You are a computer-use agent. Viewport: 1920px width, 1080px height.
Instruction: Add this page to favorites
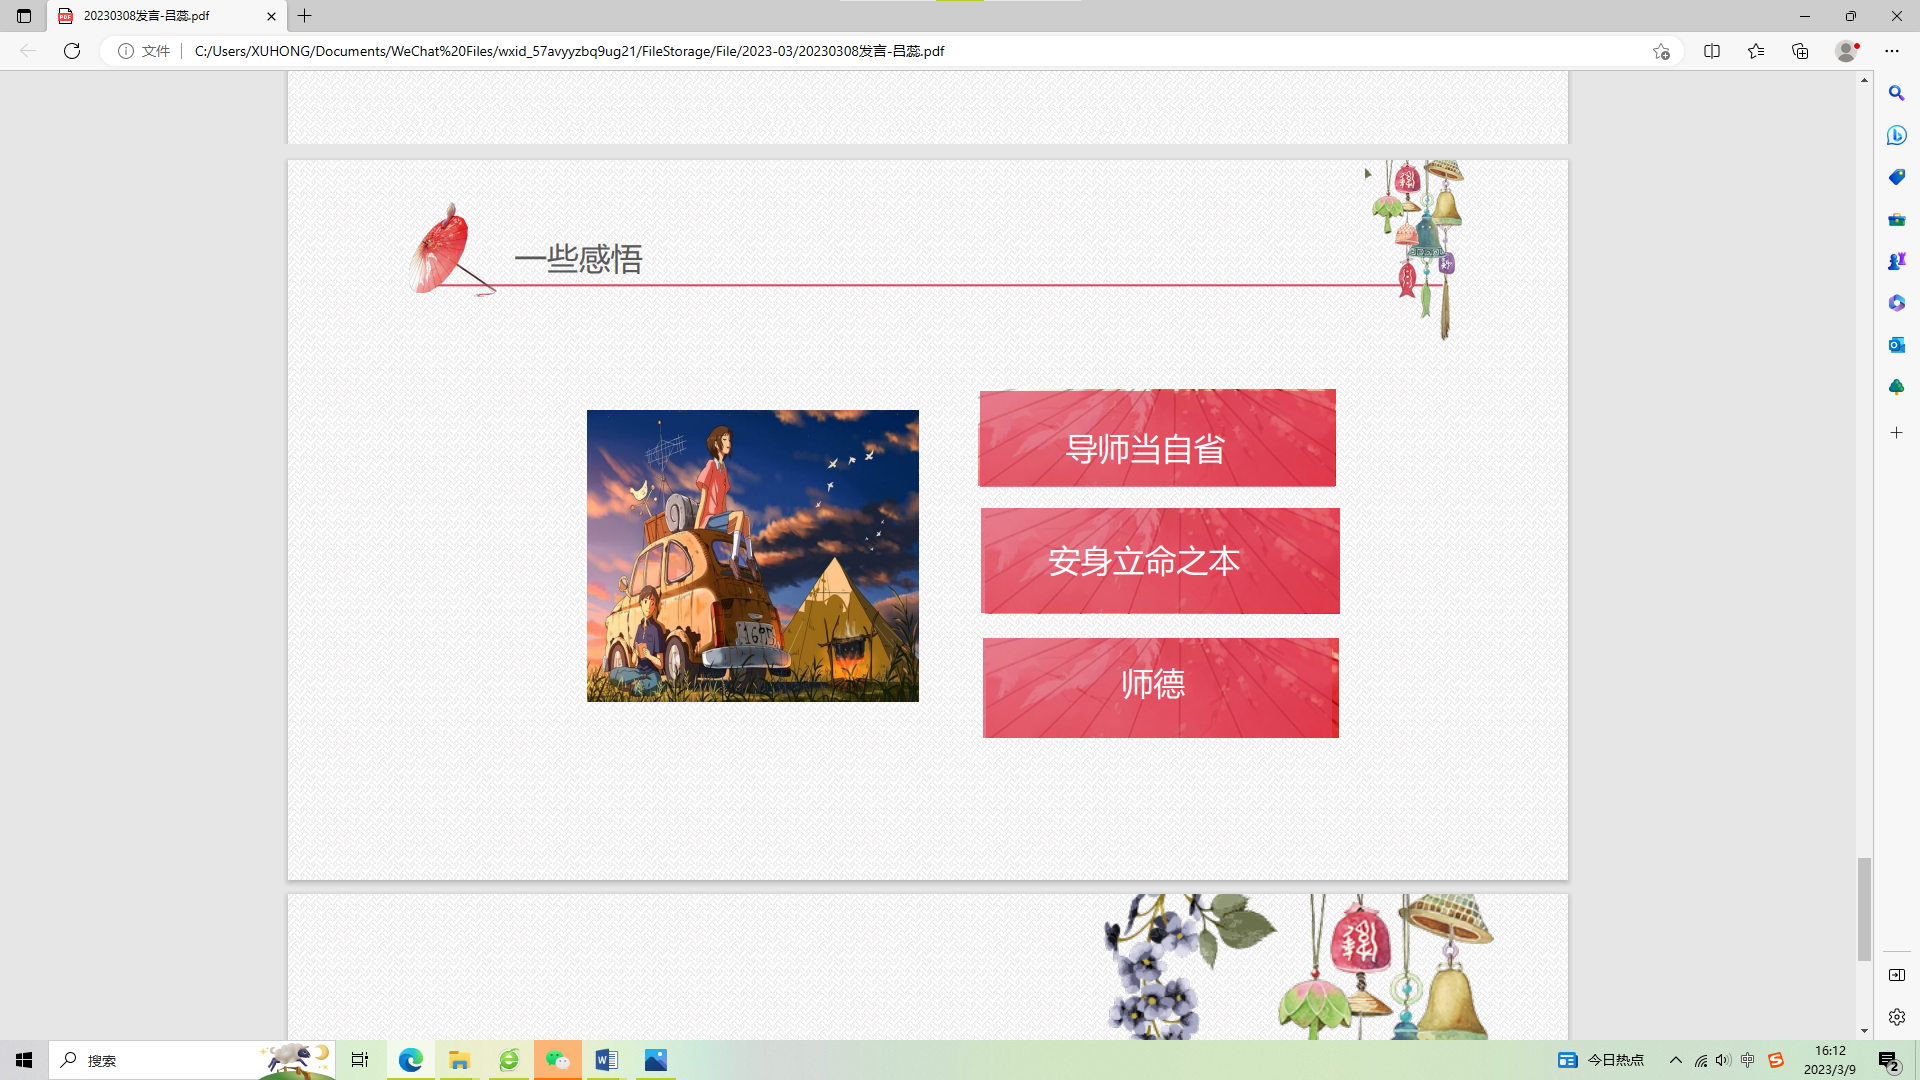[1661, 51]
